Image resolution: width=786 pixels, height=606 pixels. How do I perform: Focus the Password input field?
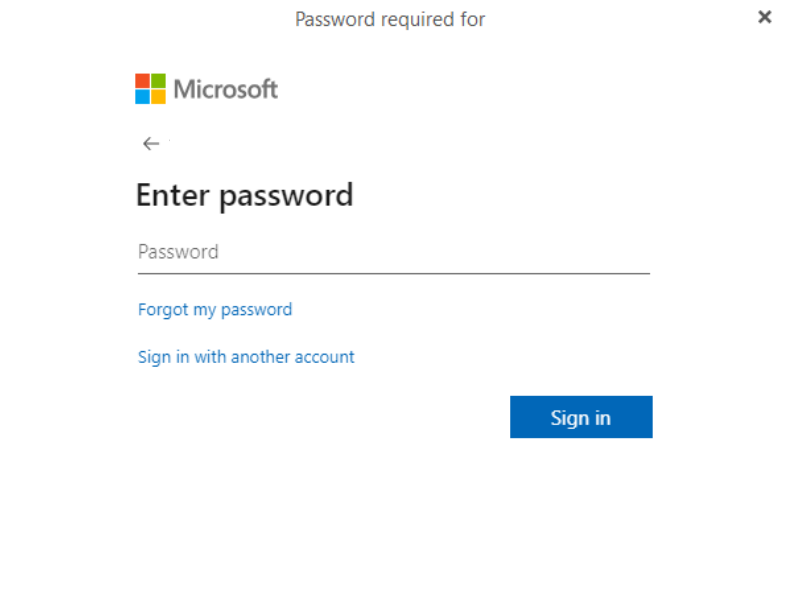(x=394, y=252)
